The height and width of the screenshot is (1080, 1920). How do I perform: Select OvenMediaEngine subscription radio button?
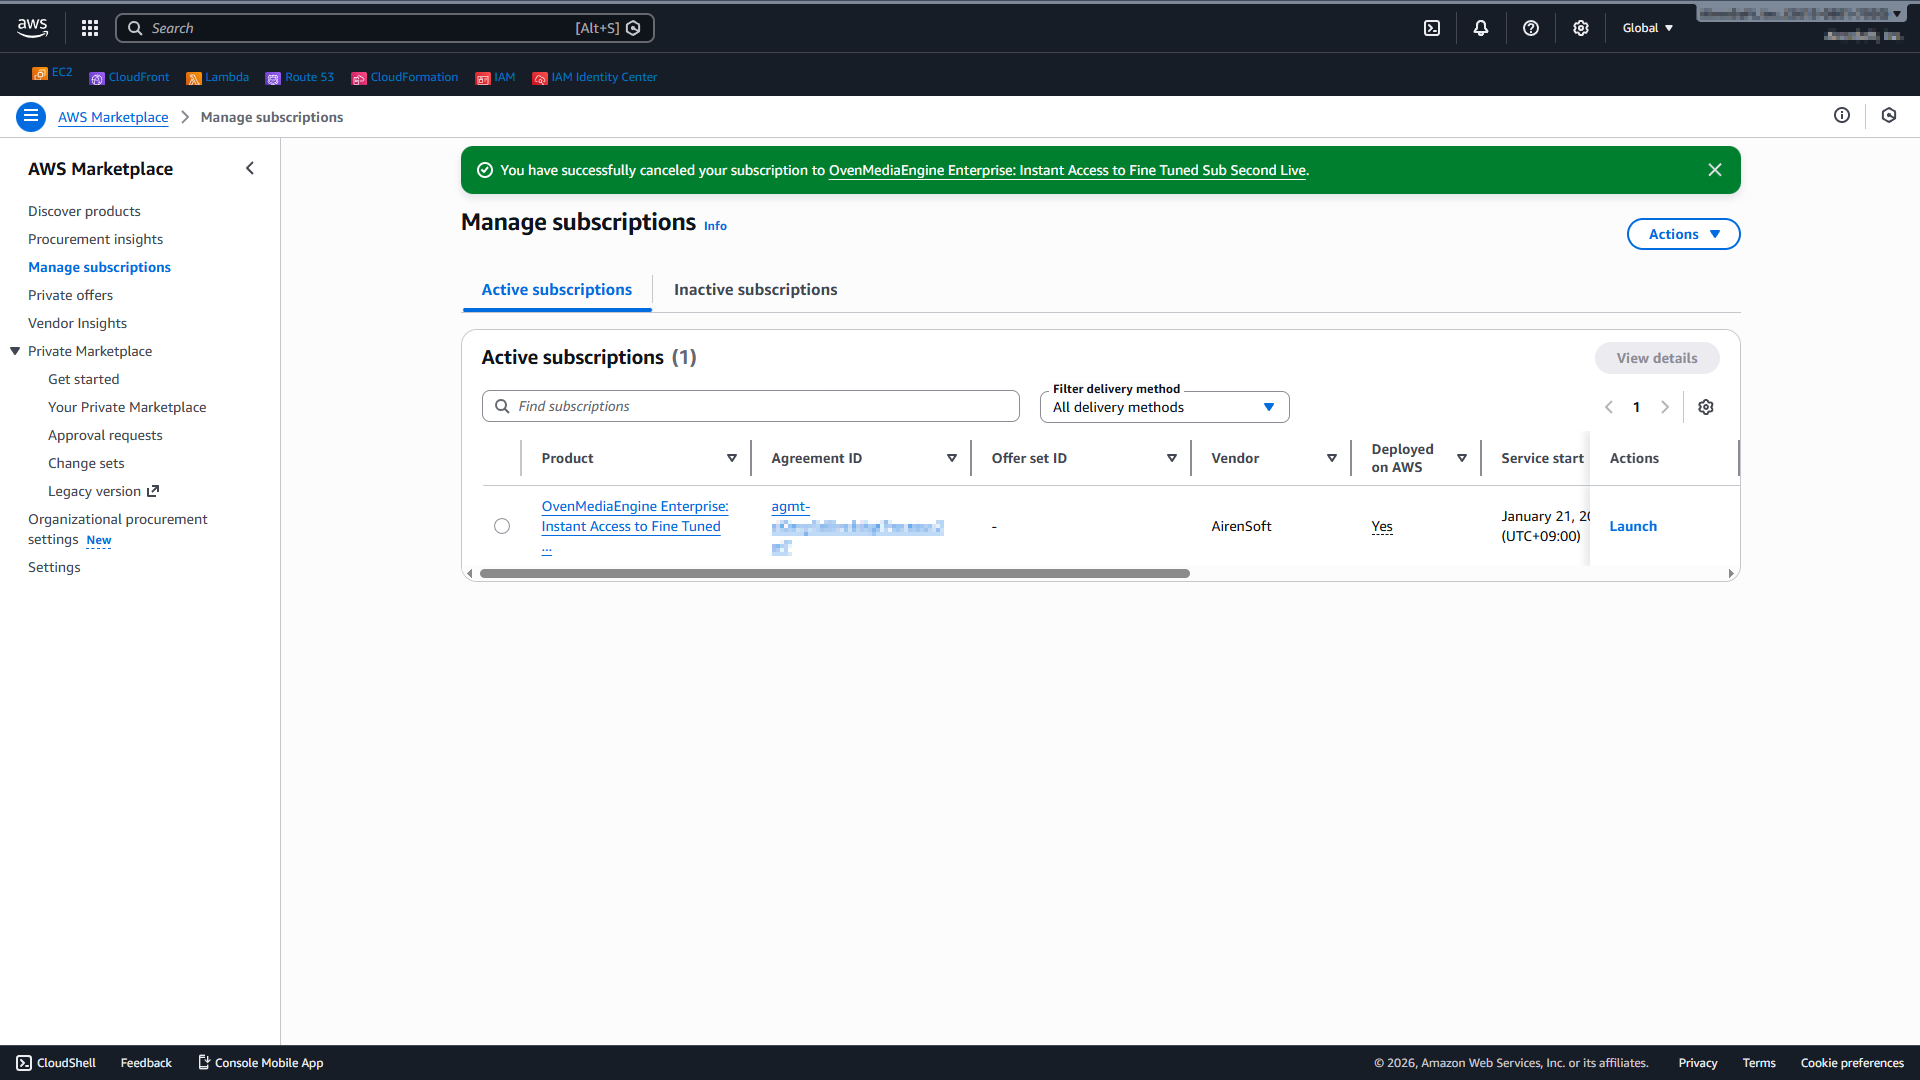502,526
